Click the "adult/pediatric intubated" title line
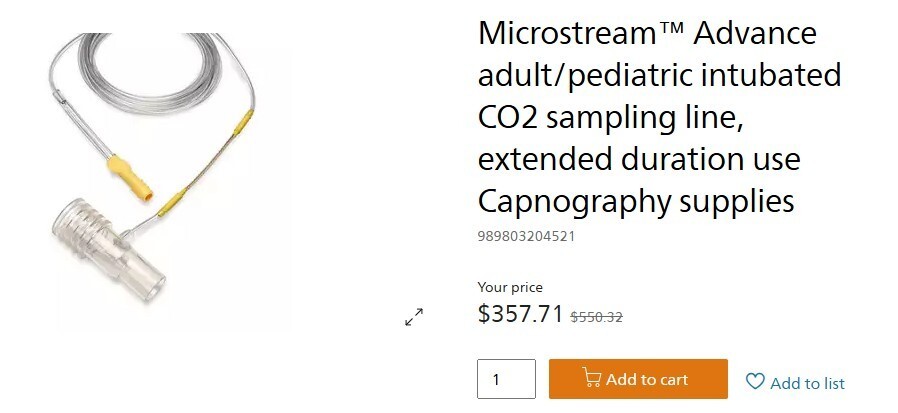898x413 pixels. pos(659,75)
